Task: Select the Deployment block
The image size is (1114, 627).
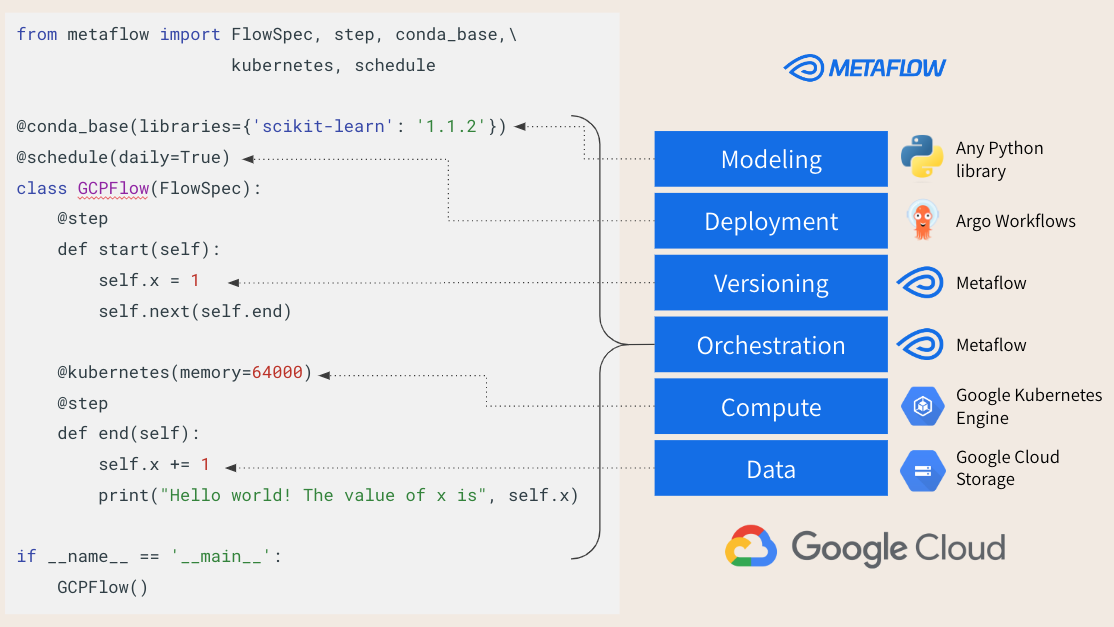Action: pos(771,221)
